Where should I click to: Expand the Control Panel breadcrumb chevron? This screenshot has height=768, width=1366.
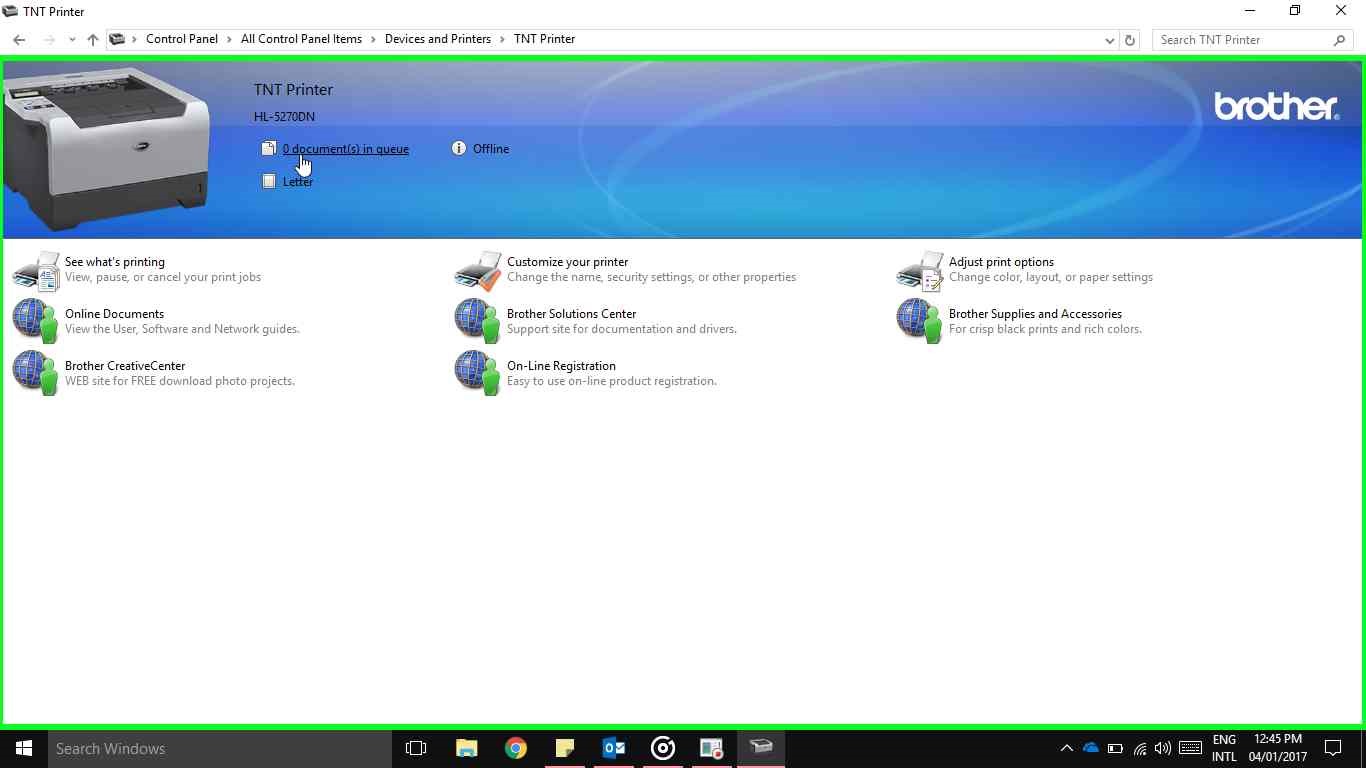point(229,39)
